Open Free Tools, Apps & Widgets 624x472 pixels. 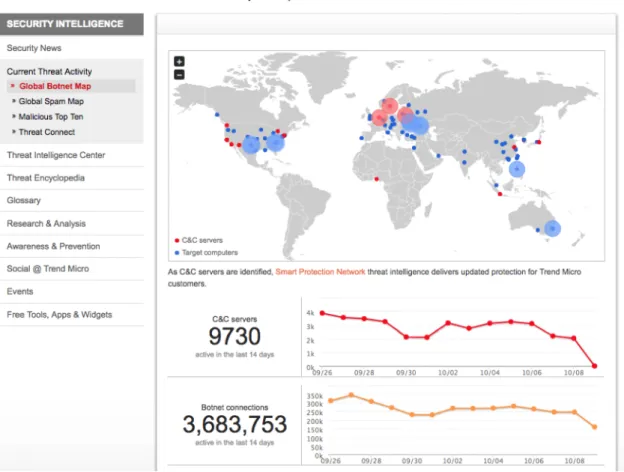[x=59, y=314]
